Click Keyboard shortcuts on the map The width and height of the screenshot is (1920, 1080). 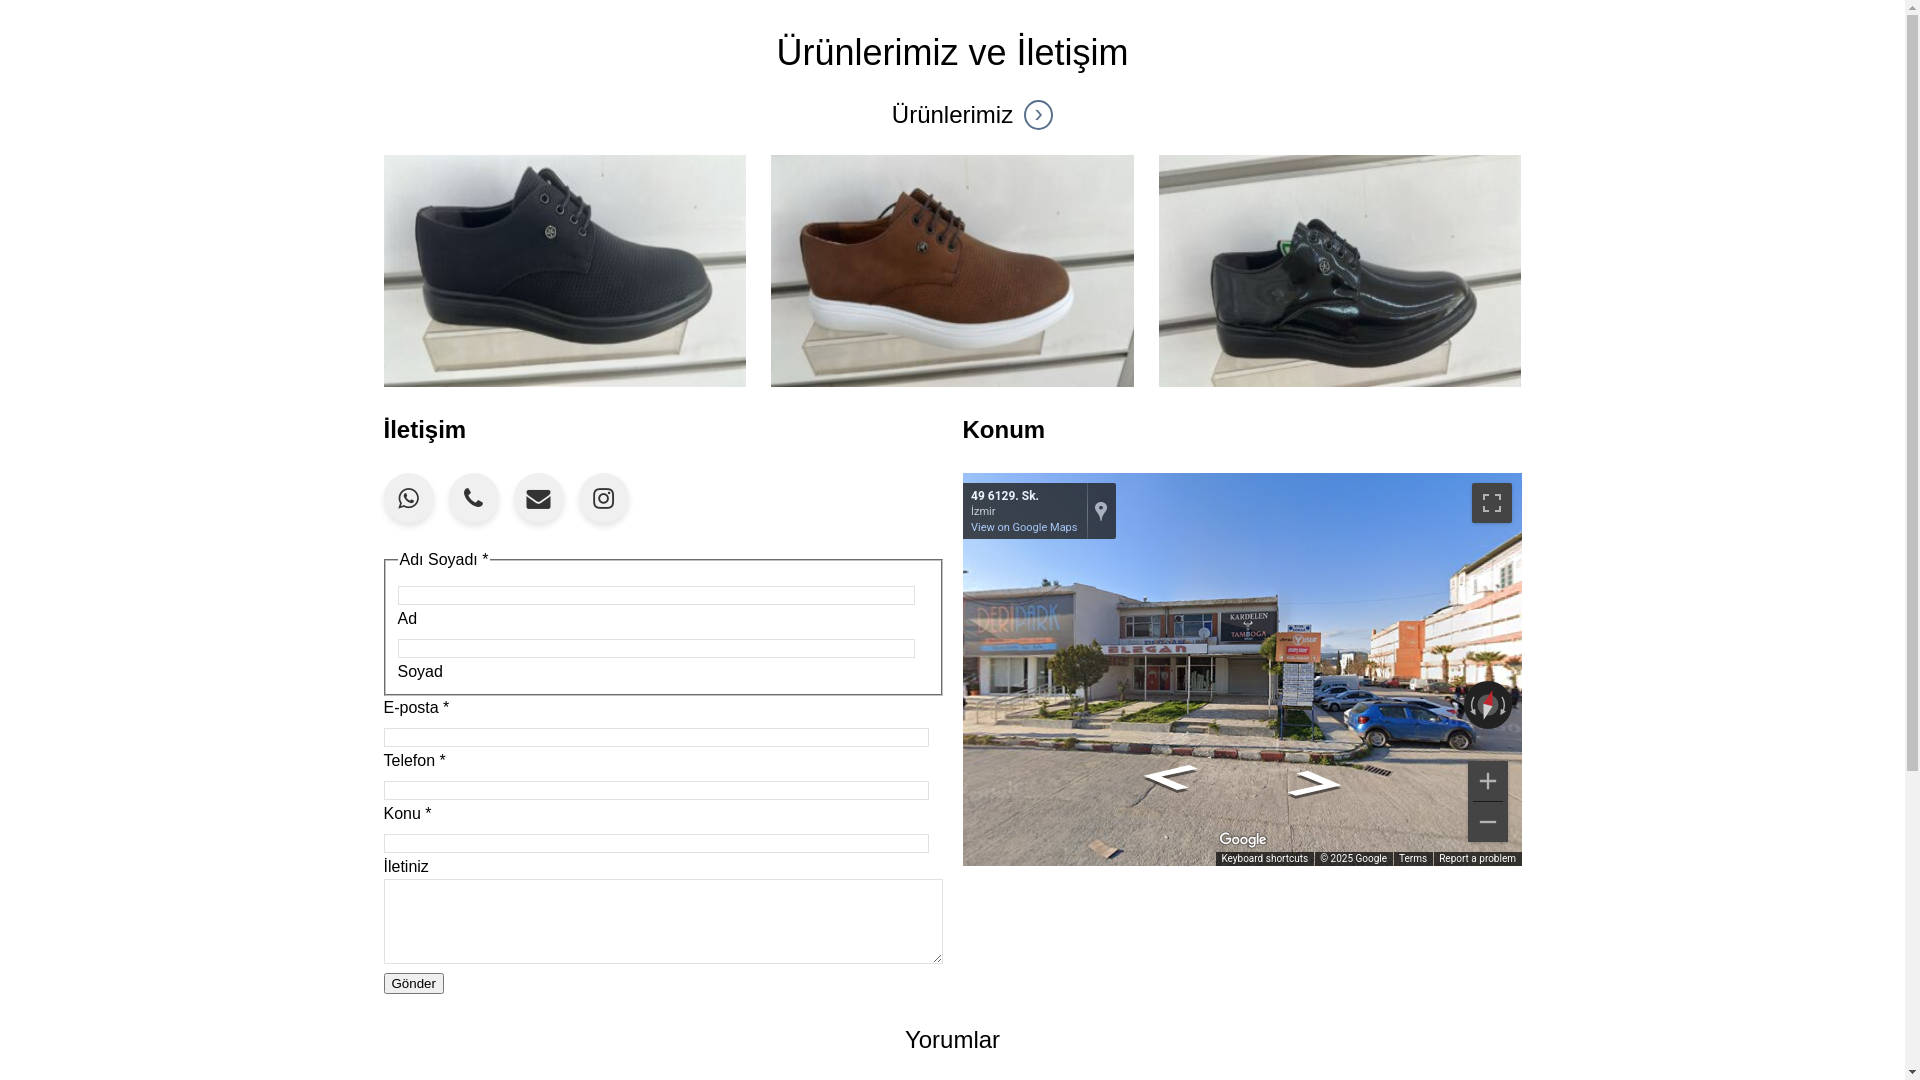point(1264,859)
